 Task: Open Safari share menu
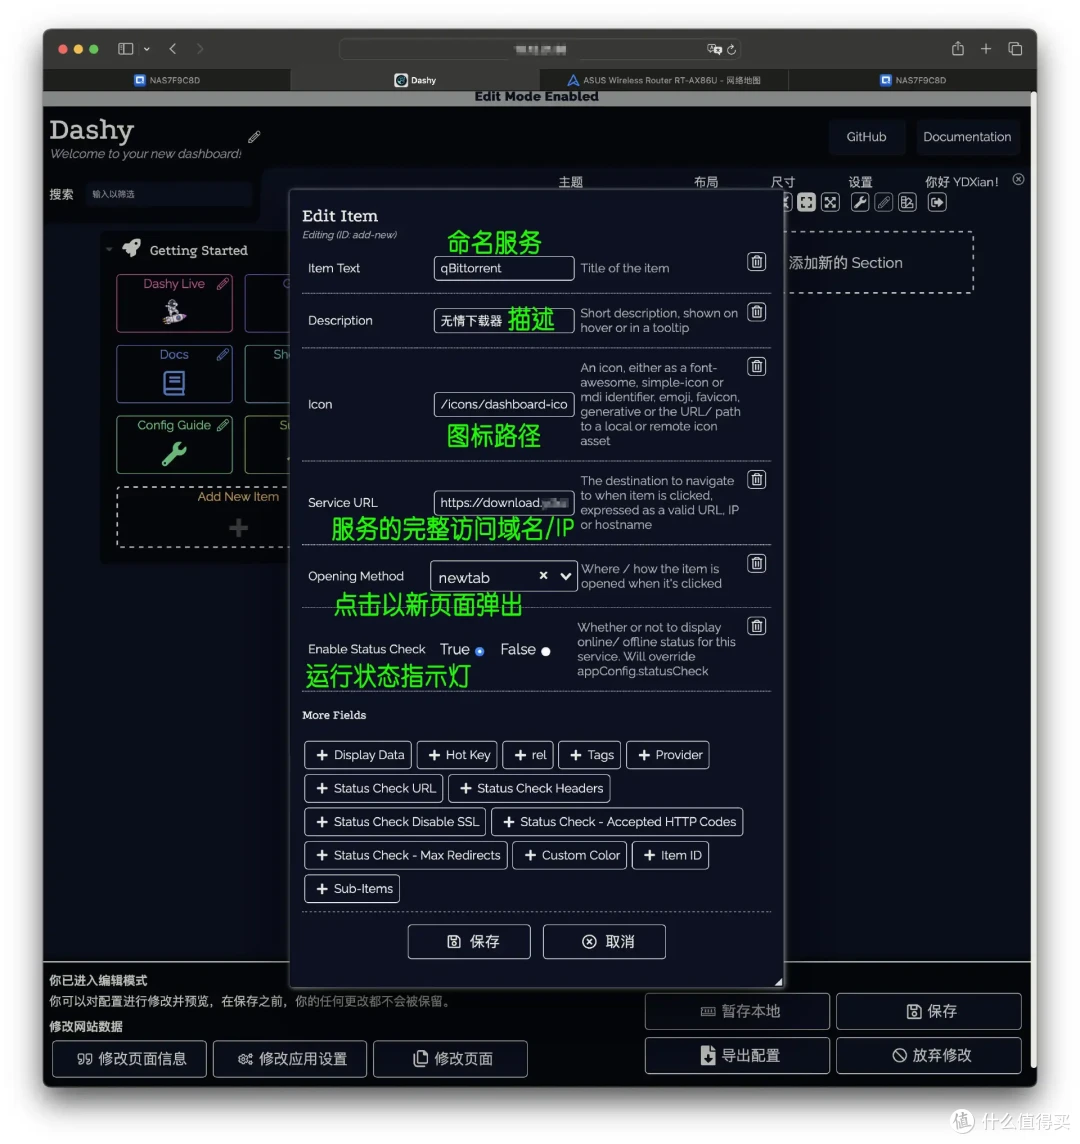coord(957,49)
